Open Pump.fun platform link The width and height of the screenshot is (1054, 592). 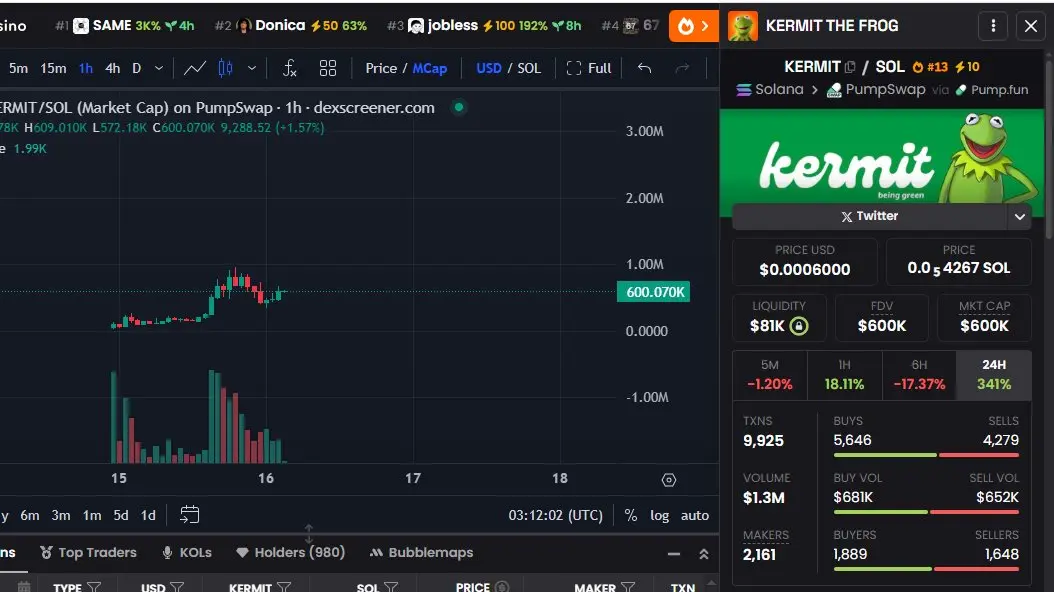pyautogui.click(x=992, y=89)
